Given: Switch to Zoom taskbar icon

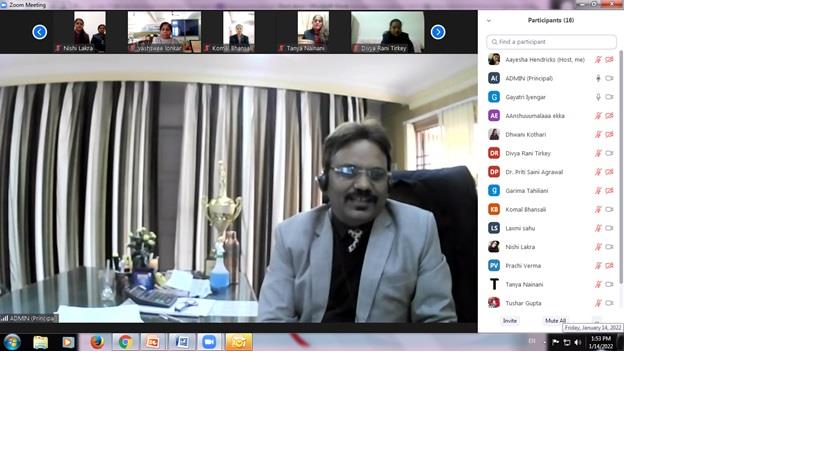Looking at the screenshot, I should (209, 342).
